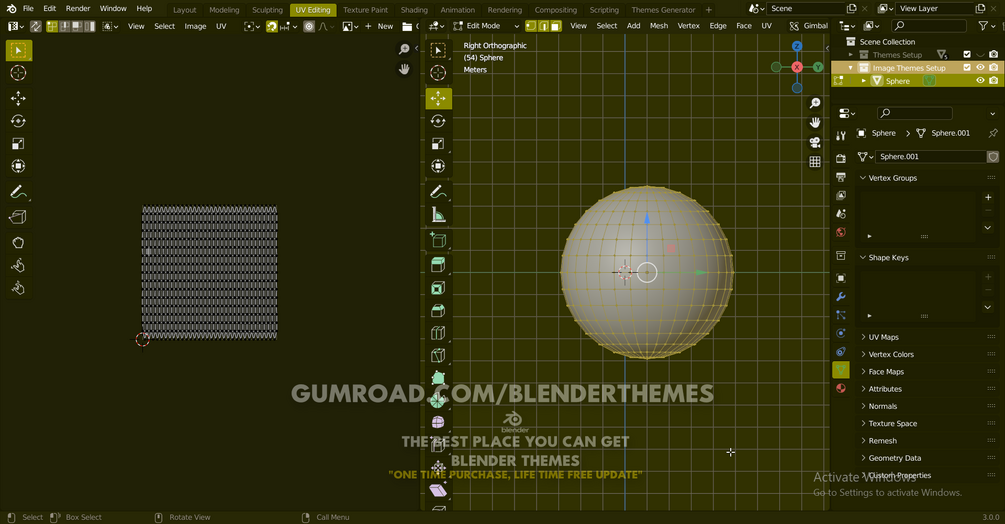Open the Modifier properties wrench tab

pyautogui.click(x=841, y=297)
